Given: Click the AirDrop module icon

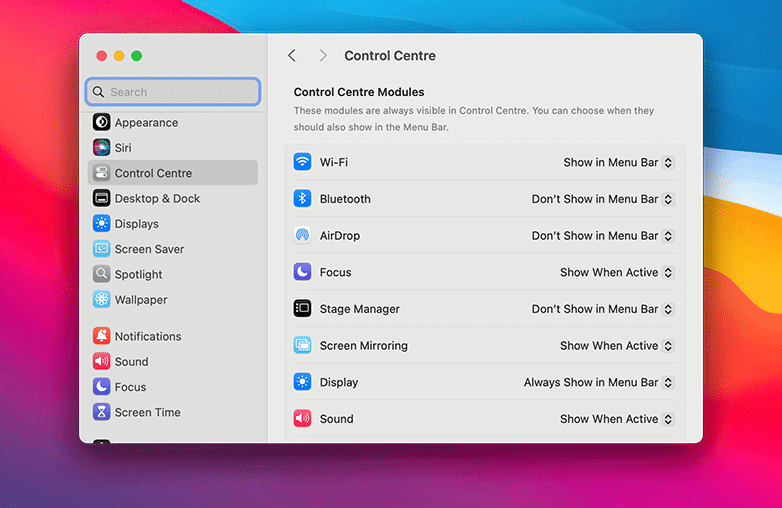Looking at the screenshot, I should click(302, 235).
